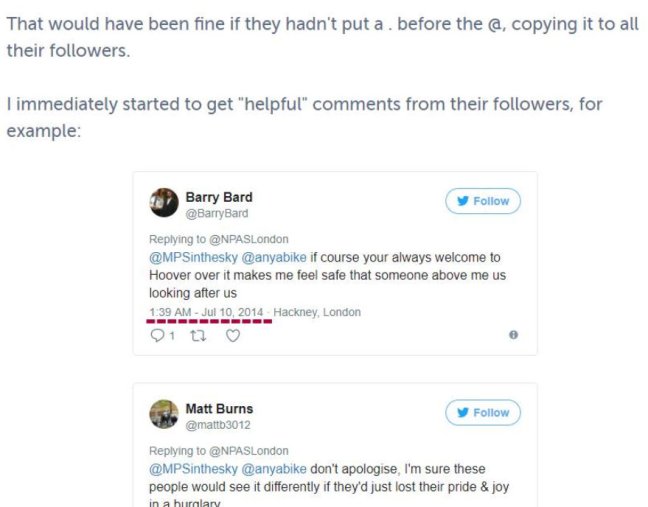
Task: Click the @mattb3012 handle
Action: tap(218, 424)
